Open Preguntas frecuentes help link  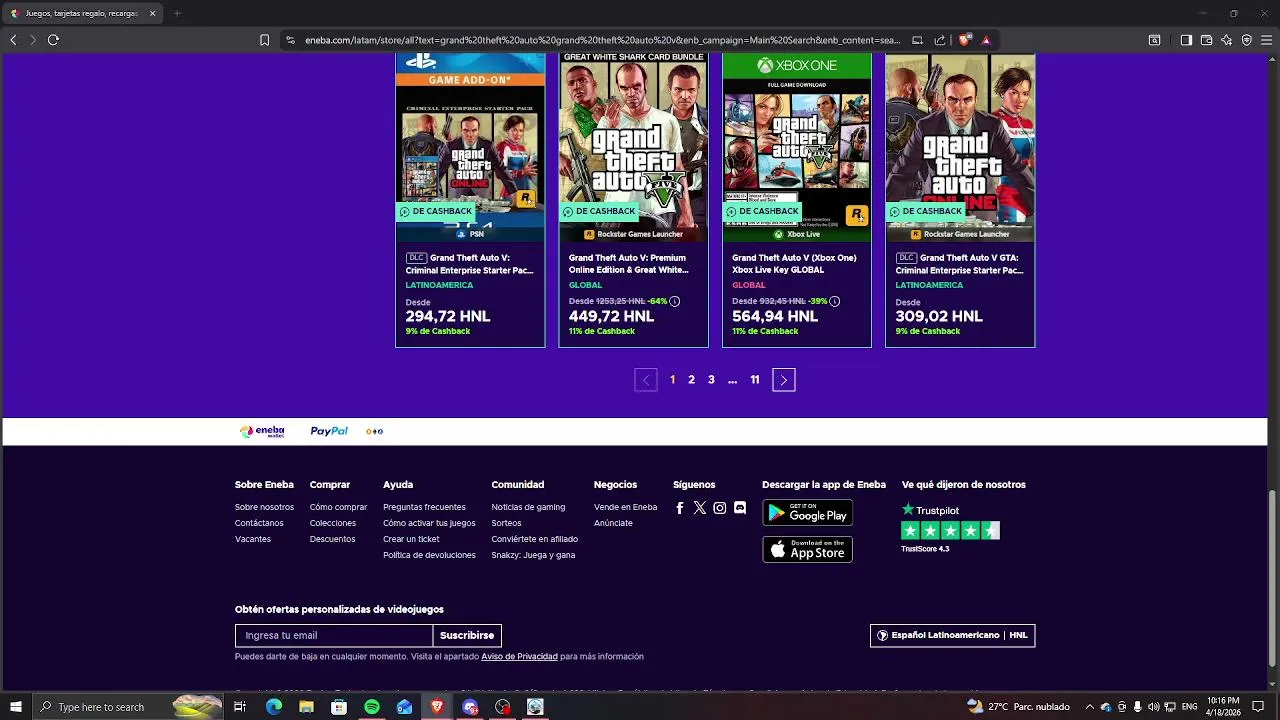pyautogui.click(x=424, y=507)
